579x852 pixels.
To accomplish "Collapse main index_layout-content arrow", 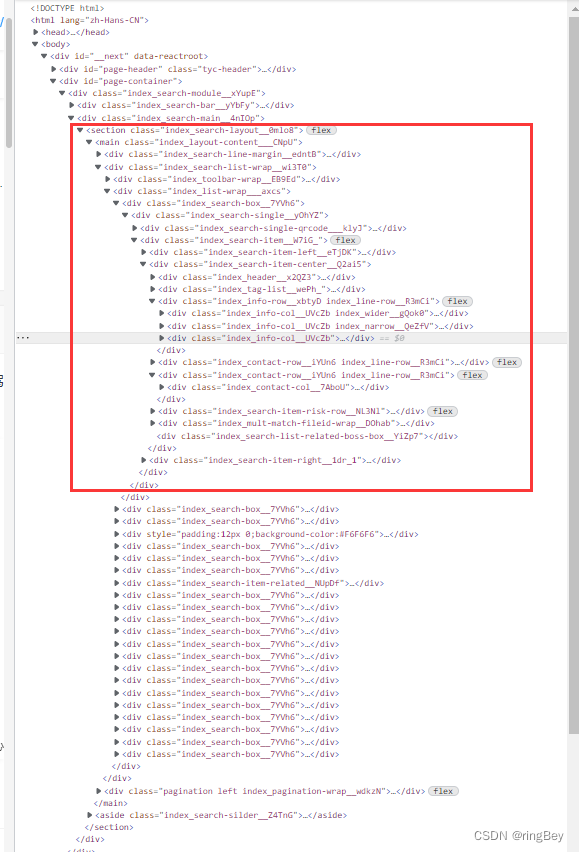I will click(89, 142).
